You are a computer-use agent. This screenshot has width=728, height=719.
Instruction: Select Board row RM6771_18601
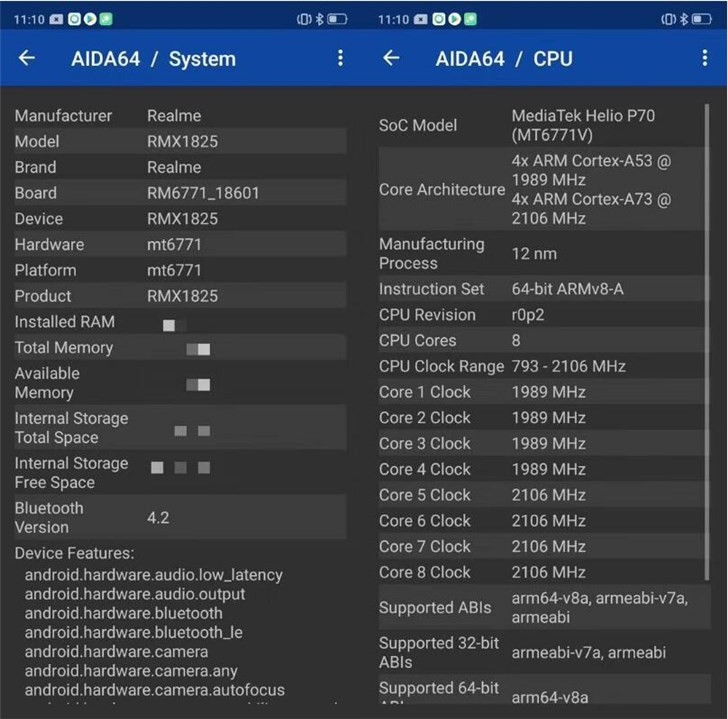pos(180,193)
